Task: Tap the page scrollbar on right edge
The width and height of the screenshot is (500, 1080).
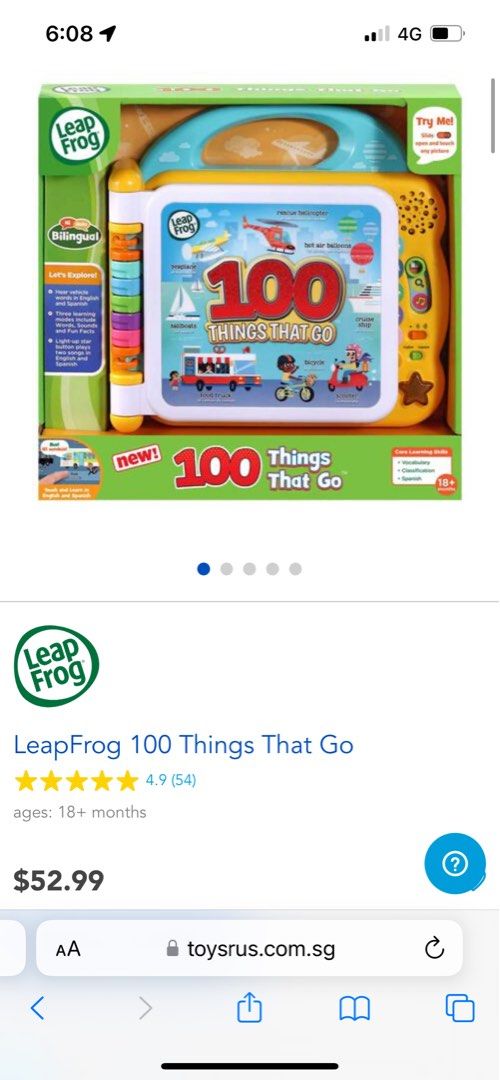Action: tap(493, 116)
